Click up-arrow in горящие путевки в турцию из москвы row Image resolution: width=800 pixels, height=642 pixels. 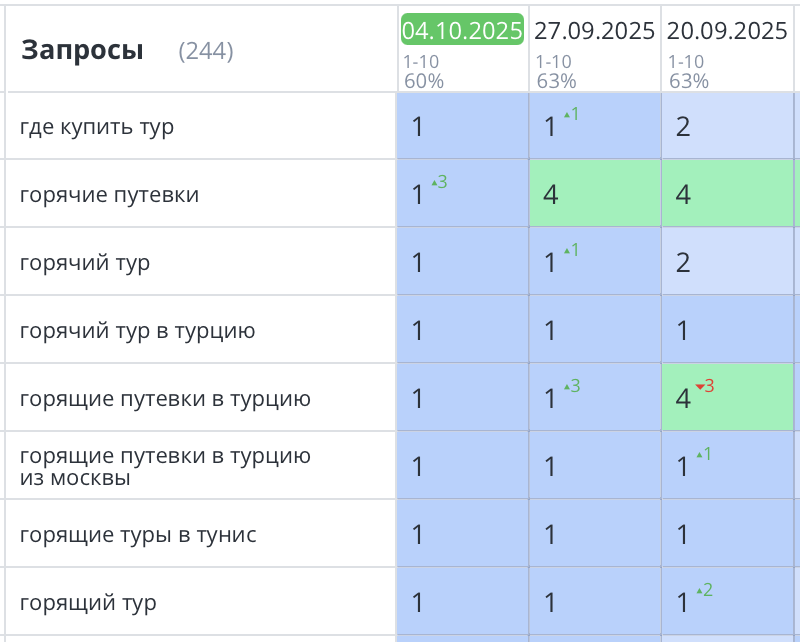coord(698,454)
